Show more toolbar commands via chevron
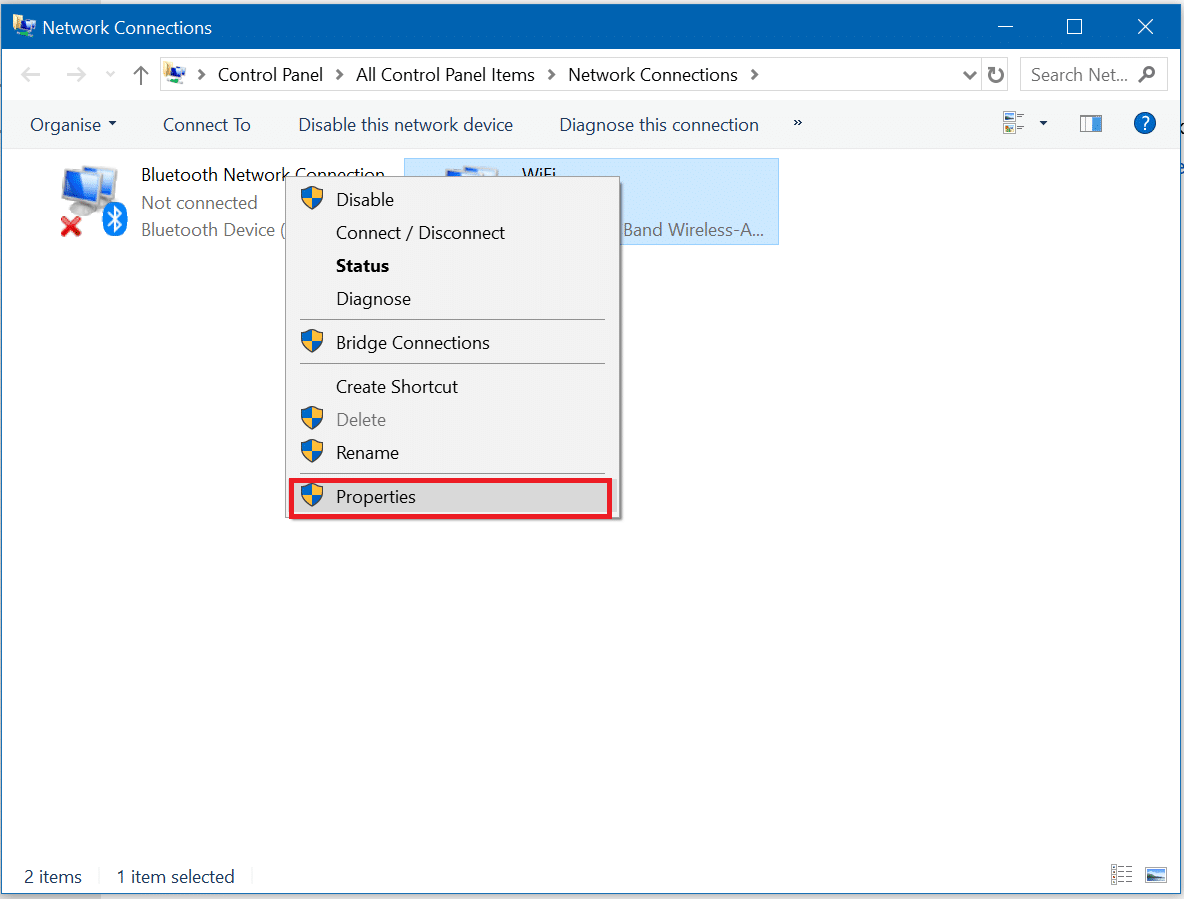Viewport: 1184px width, 899px height. click(797, 123)
